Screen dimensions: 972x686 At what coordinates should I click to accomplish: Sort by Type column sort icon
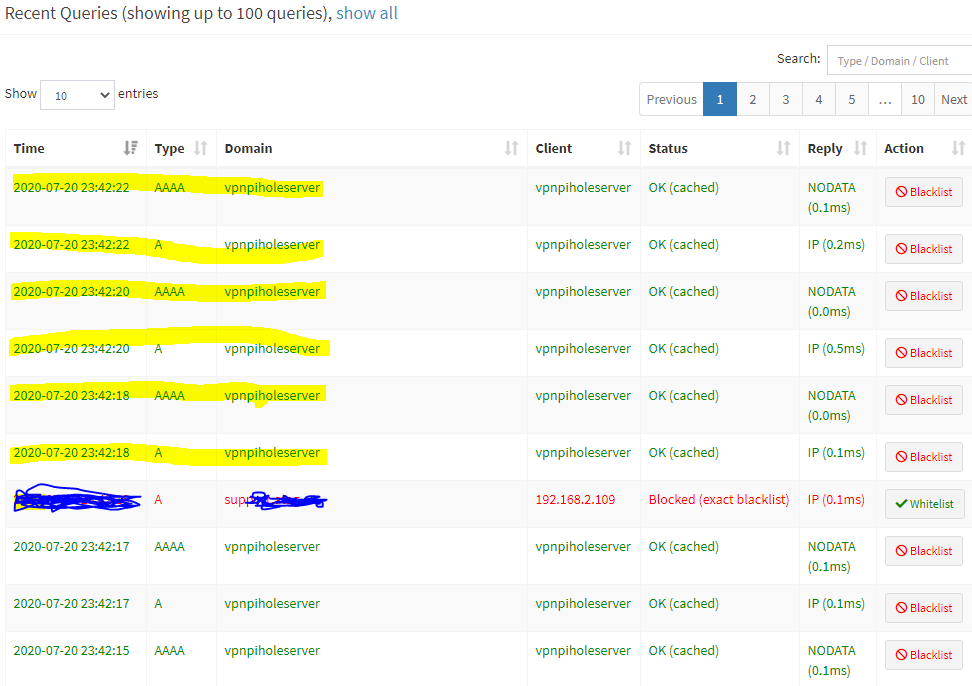click(x=200, y=148)
